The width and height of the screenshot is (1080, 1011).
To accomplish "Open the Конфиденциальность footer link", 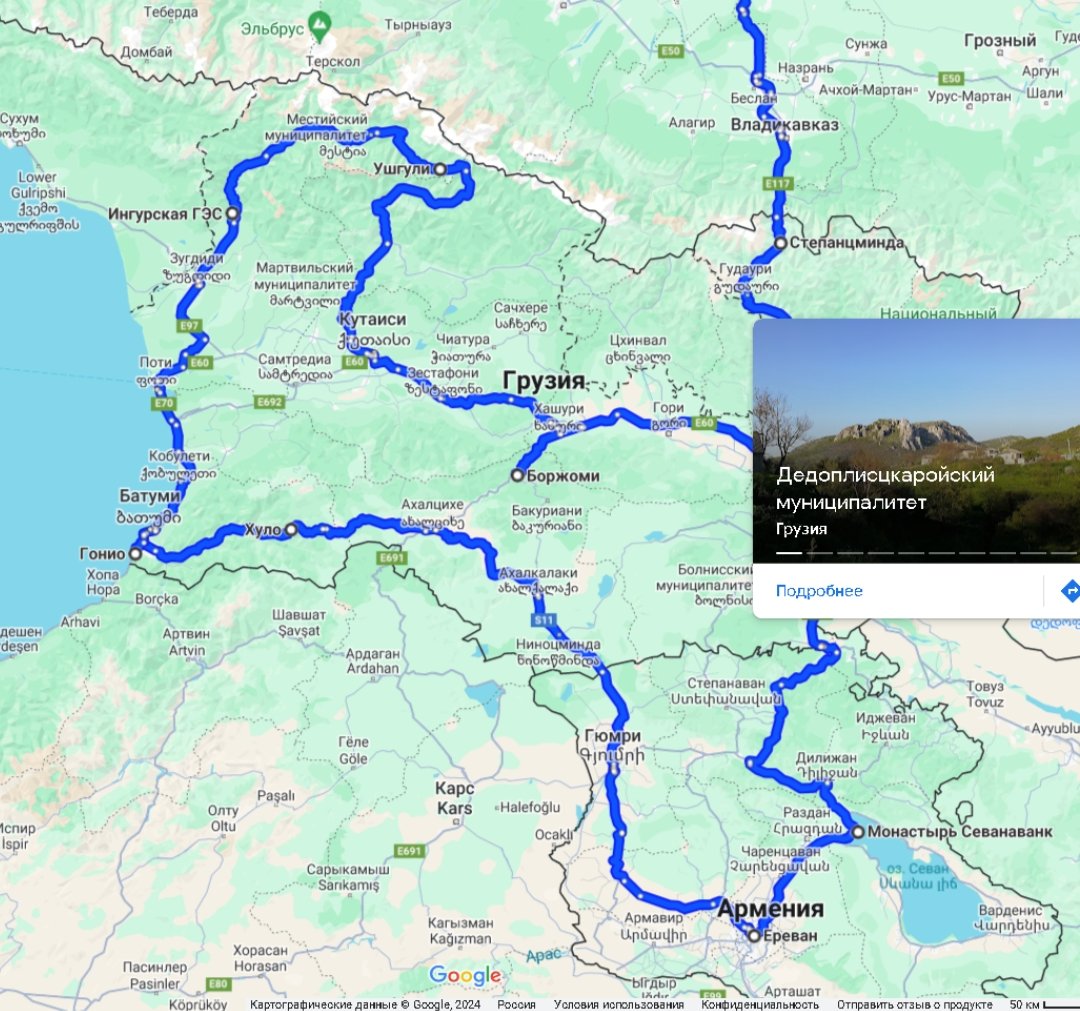I will pyautogui.click(x=760, y=1005).
